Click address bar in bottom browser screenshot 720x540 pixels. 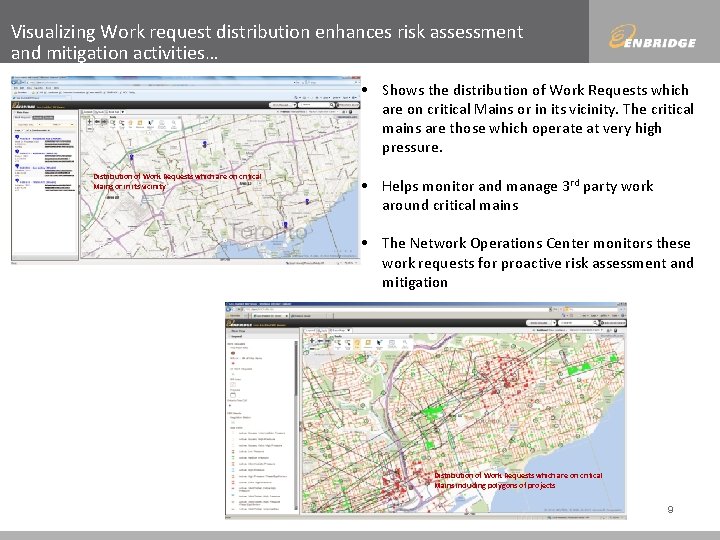[396, 309]
